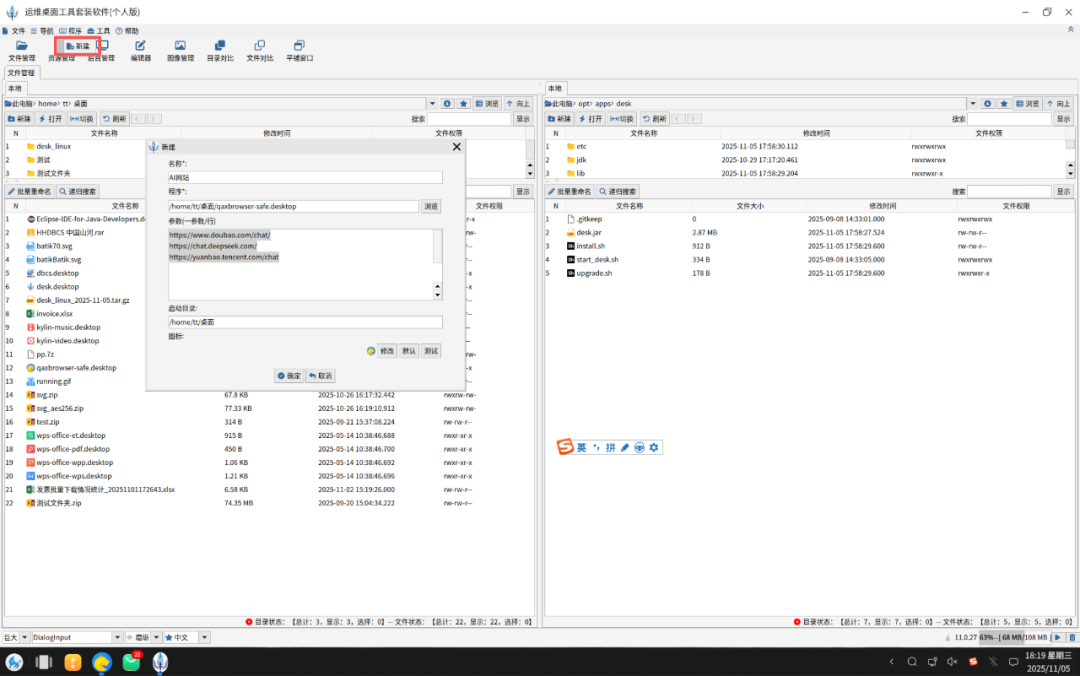Open the 编辑器 editor tool

(141, 51)
